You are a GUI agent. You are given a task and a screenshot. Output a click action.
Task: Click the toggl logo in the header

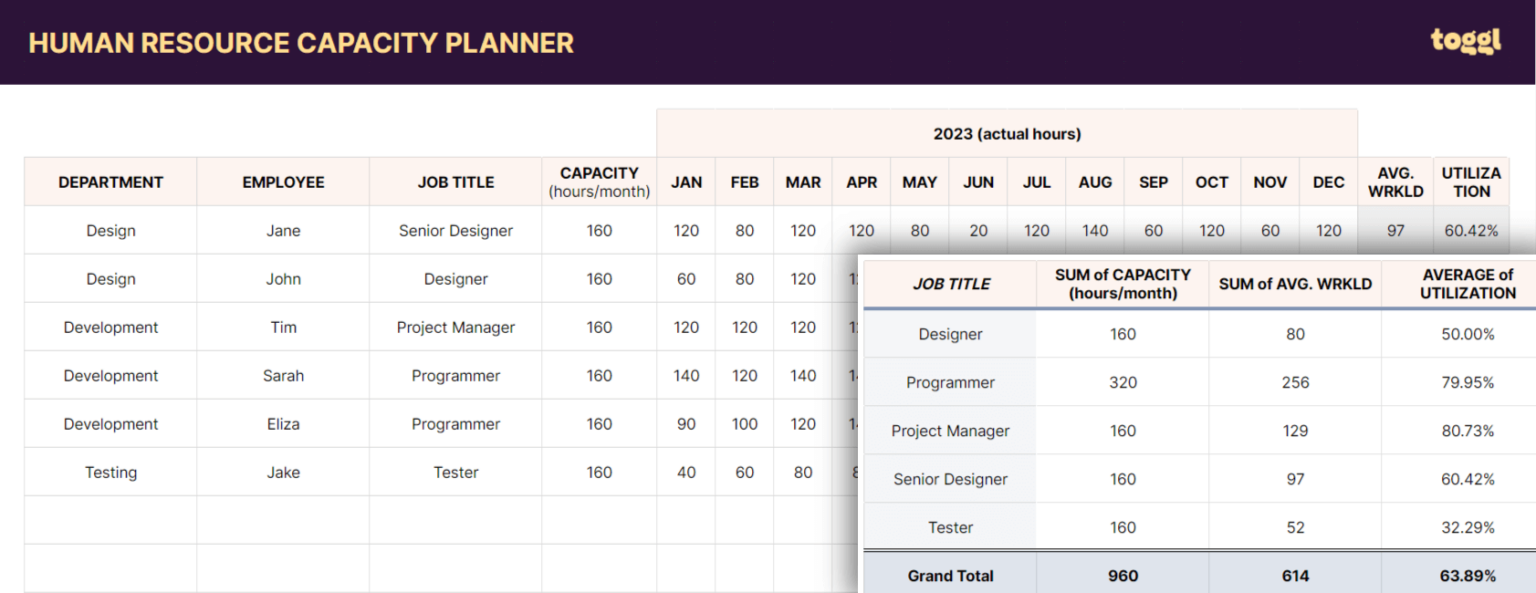tap(1465, 42)
